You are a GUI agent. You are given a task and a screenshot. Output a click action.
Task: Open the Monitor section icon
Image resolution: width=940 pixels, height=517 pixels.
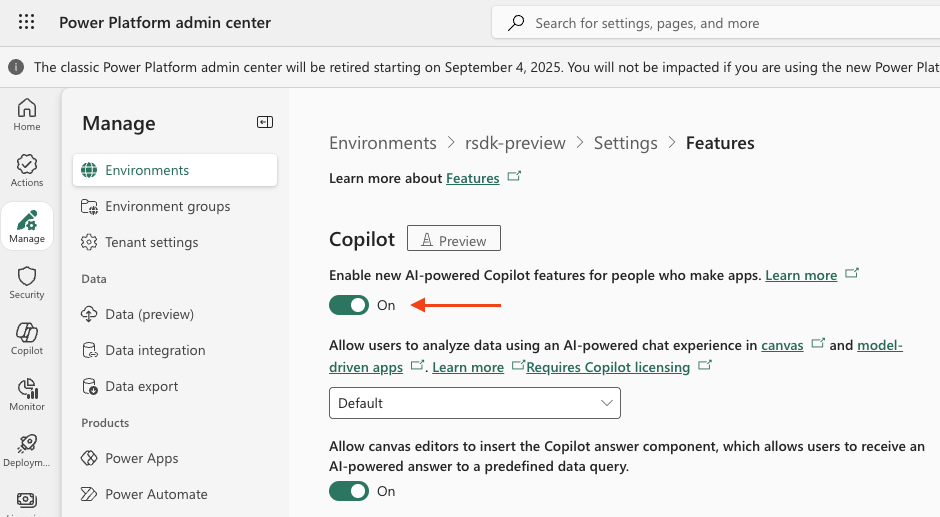tap(27, 394)
